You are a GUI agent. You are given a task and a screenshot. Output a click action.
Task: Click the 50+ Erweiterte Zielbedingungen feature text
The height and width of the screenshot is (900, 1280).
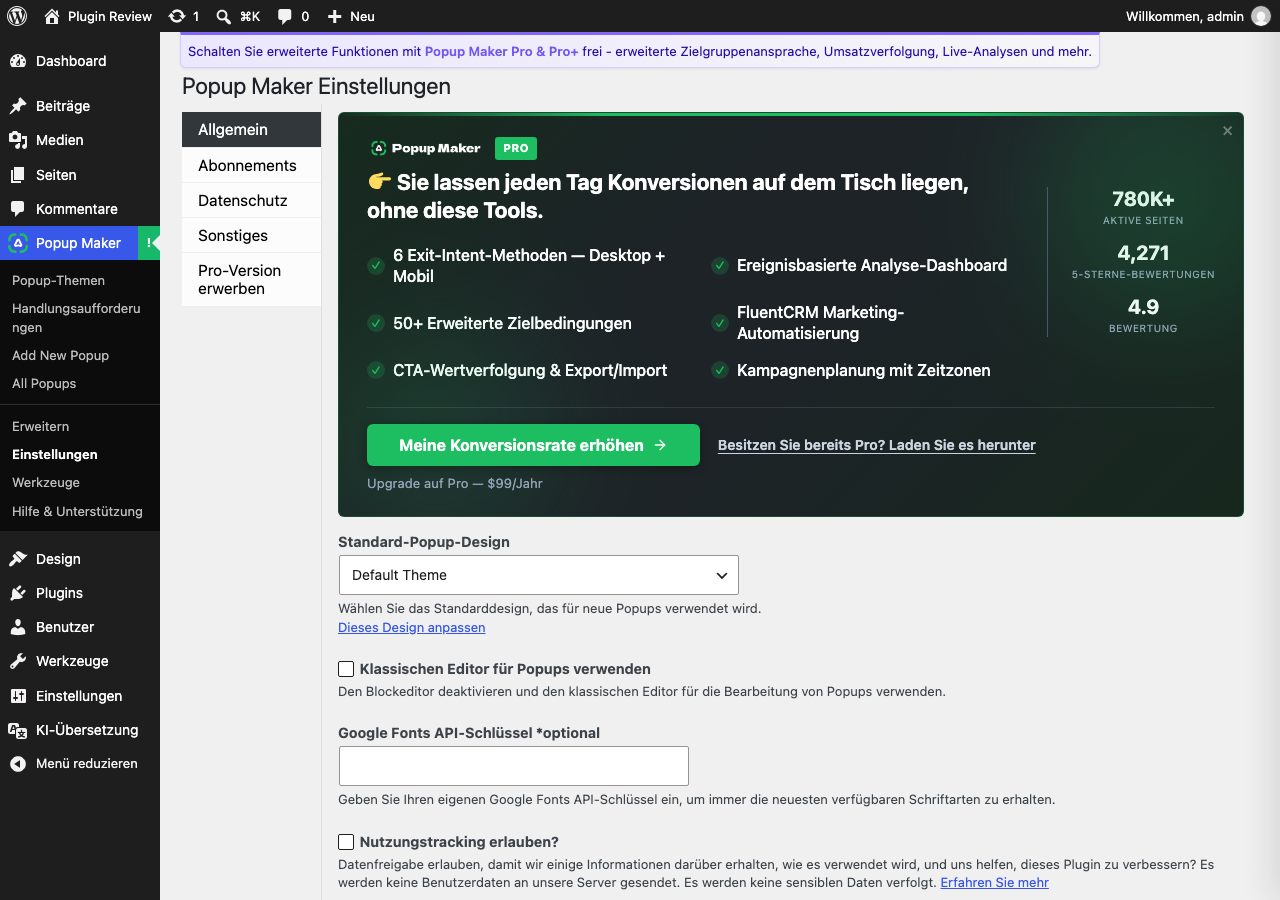pos(512,324)
